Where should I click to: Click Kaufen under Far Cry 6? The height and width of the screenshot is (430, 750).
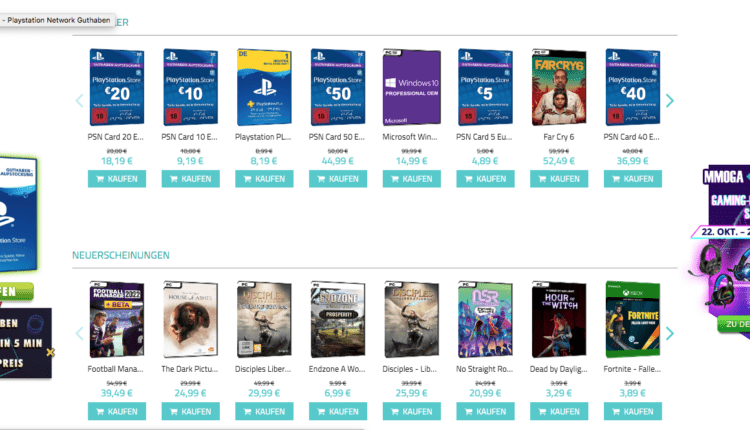coord(559,179)
